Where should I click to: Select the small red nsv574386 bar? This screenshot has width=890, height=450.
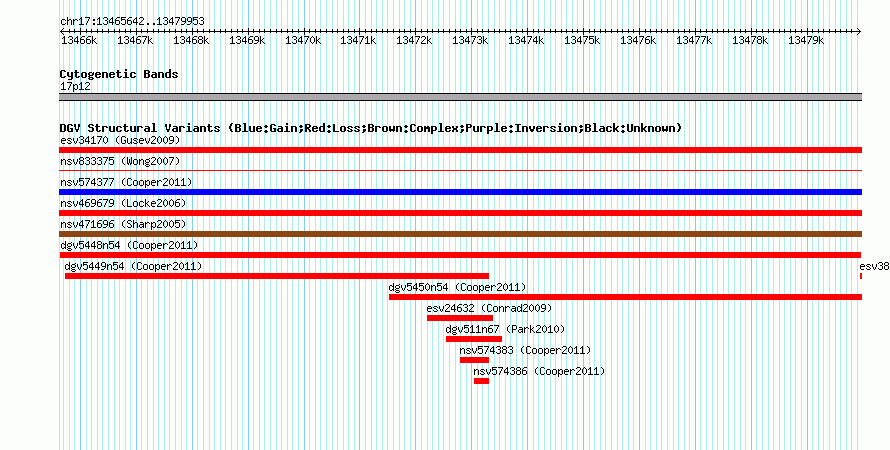(x=481, y=381)
